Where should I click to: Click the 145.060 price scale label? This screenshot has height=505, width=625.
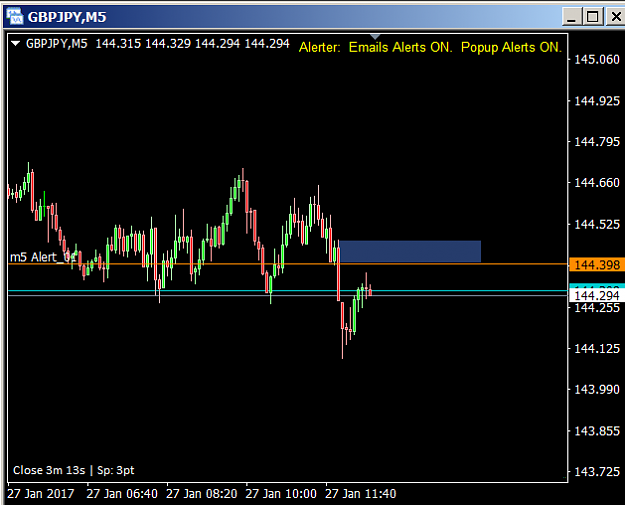tap(597, 59)
